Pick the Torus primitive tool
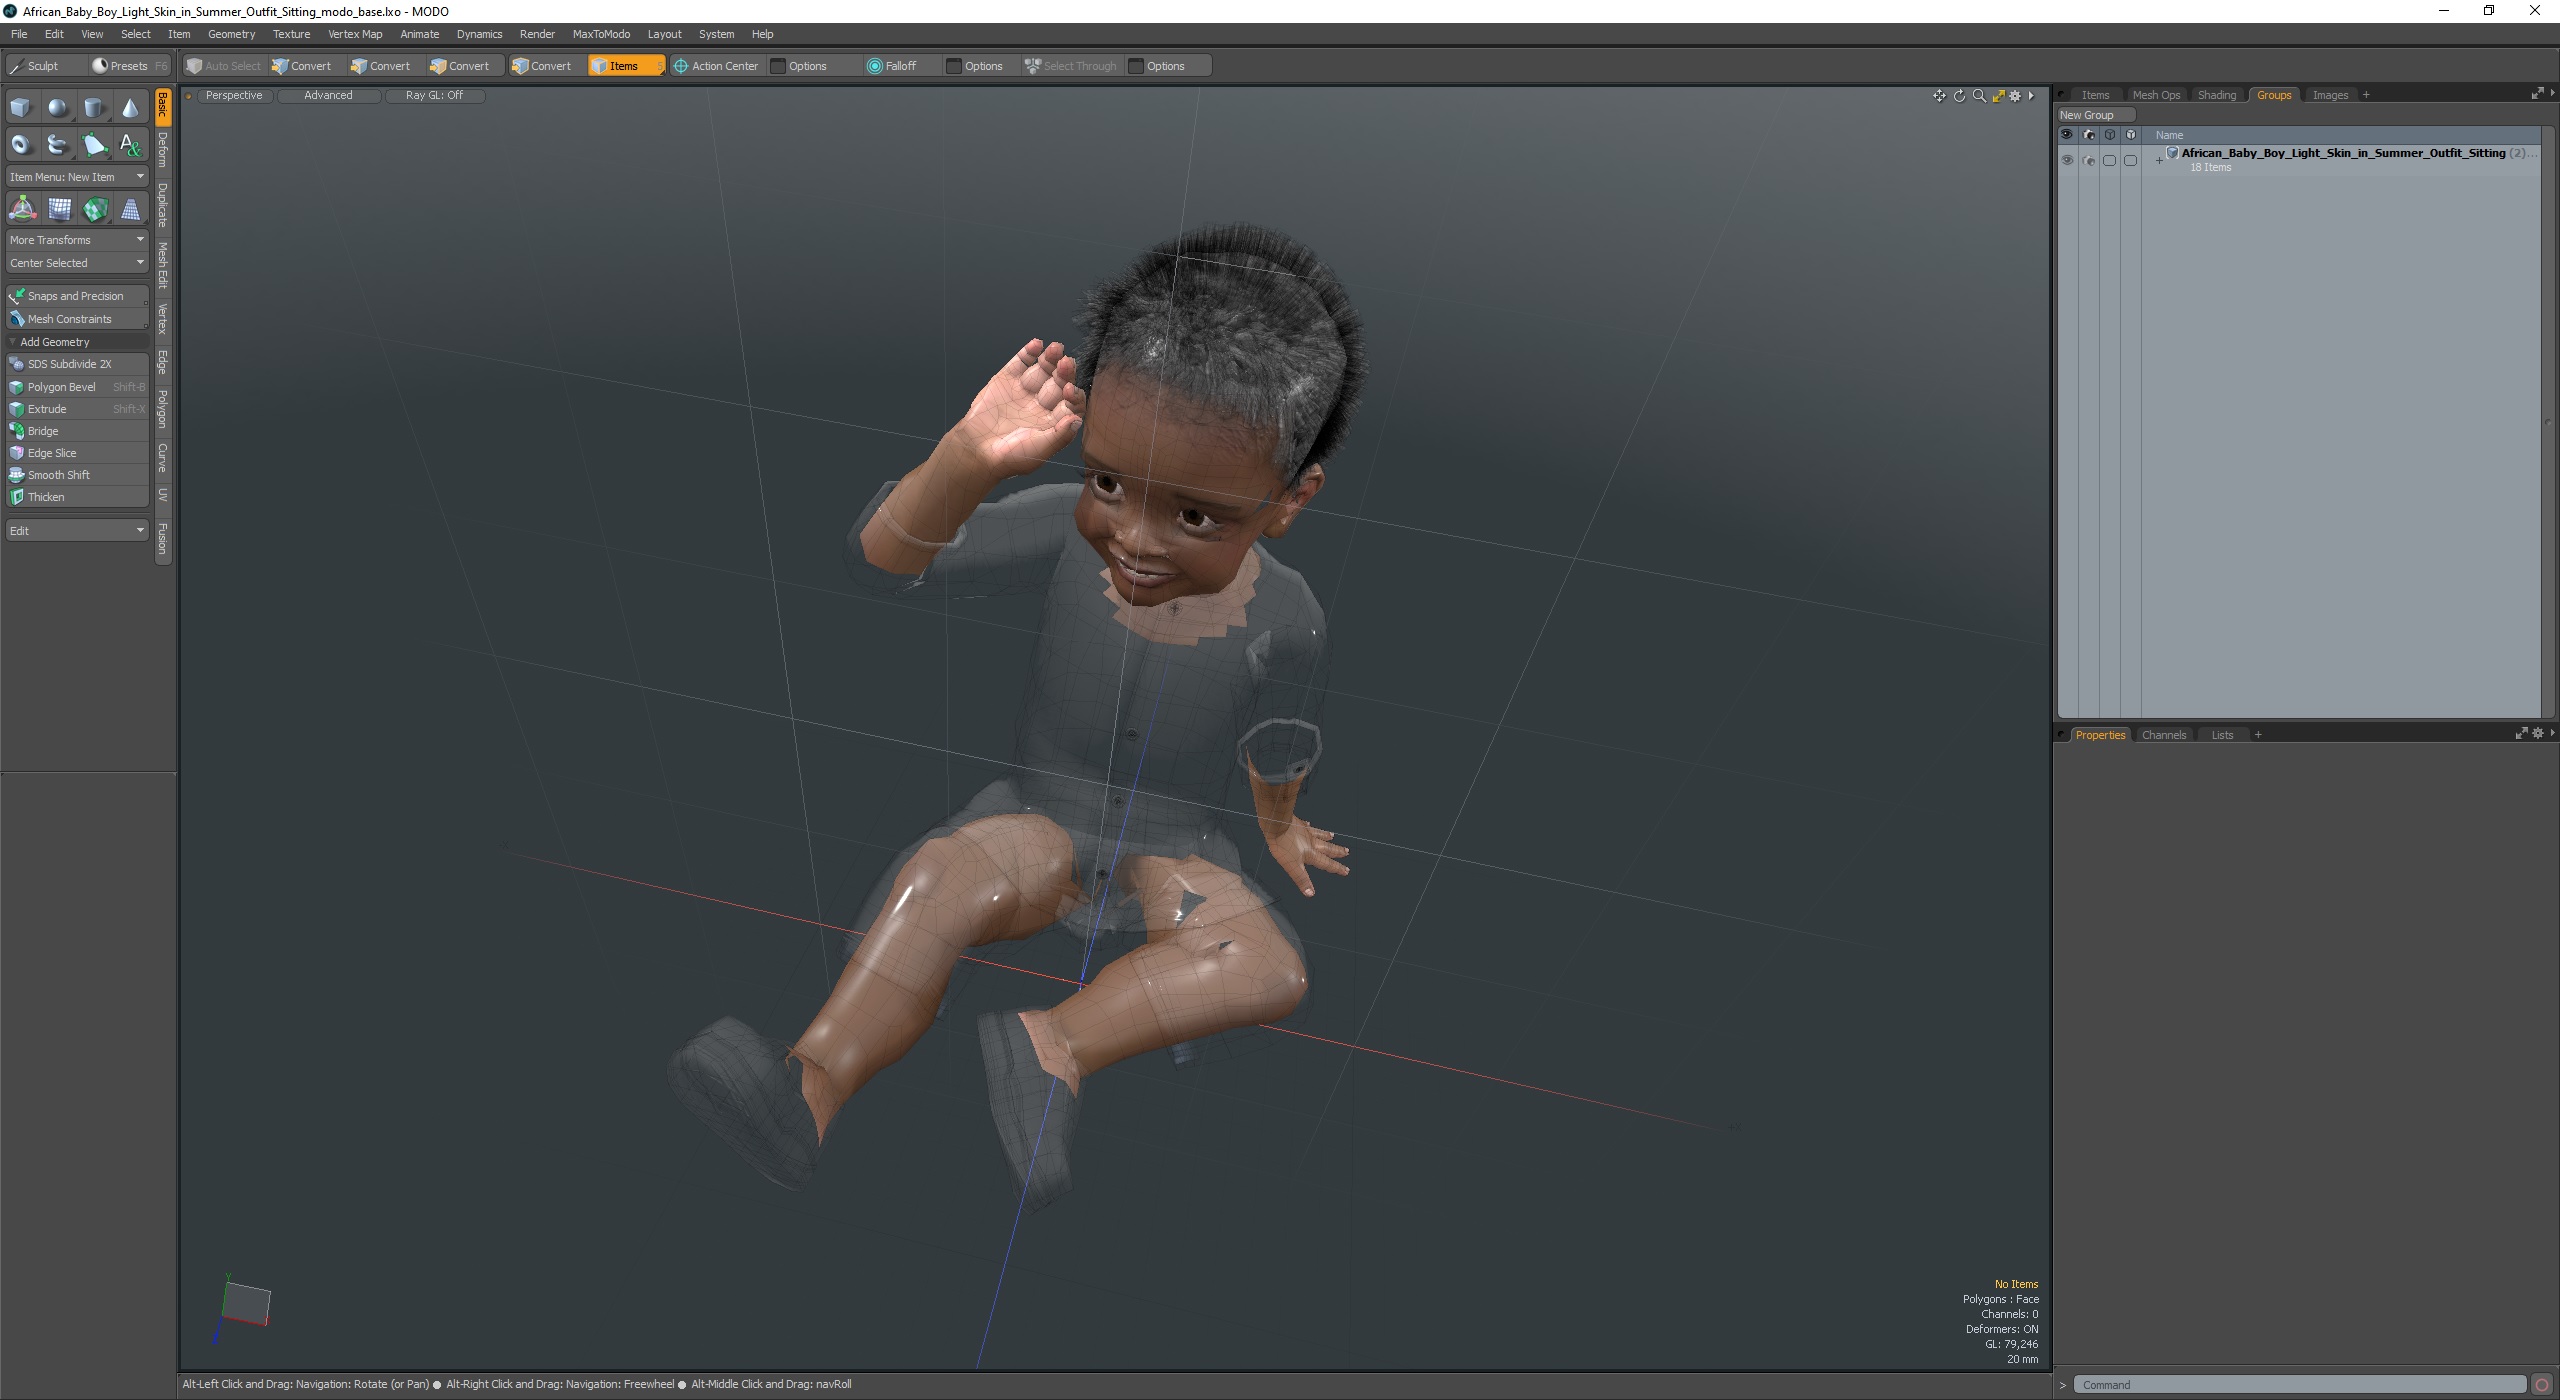The image size is (2560, 1400). point(21,145)
